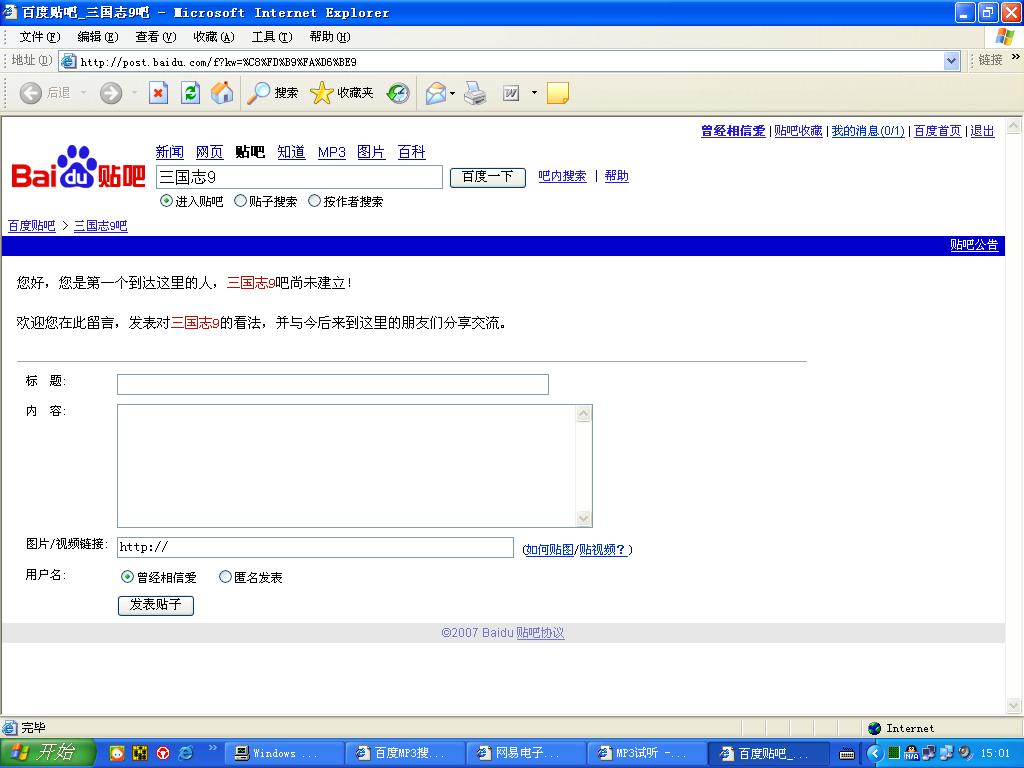Open the 帮助(H) menu

tap(330, 37)
